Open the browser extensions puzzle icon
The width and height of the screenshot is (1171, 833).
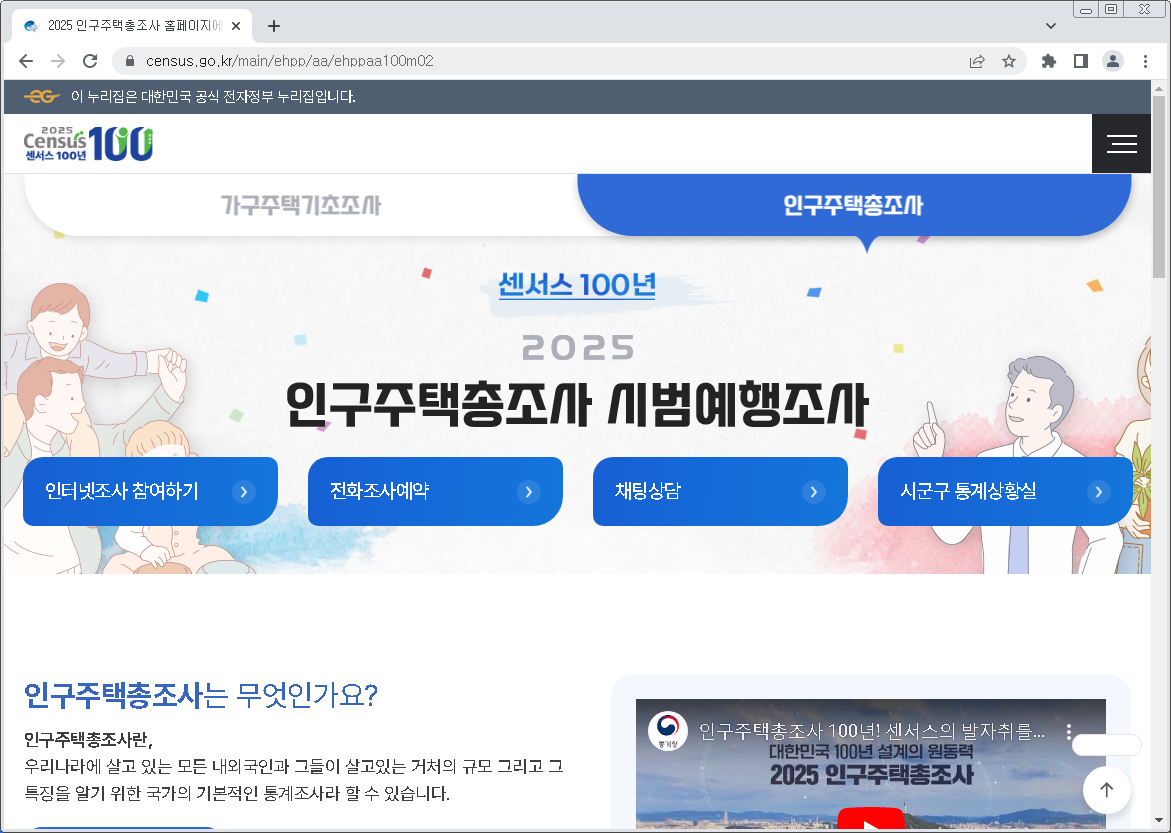pyautogui.click(x=1048, y=60)
